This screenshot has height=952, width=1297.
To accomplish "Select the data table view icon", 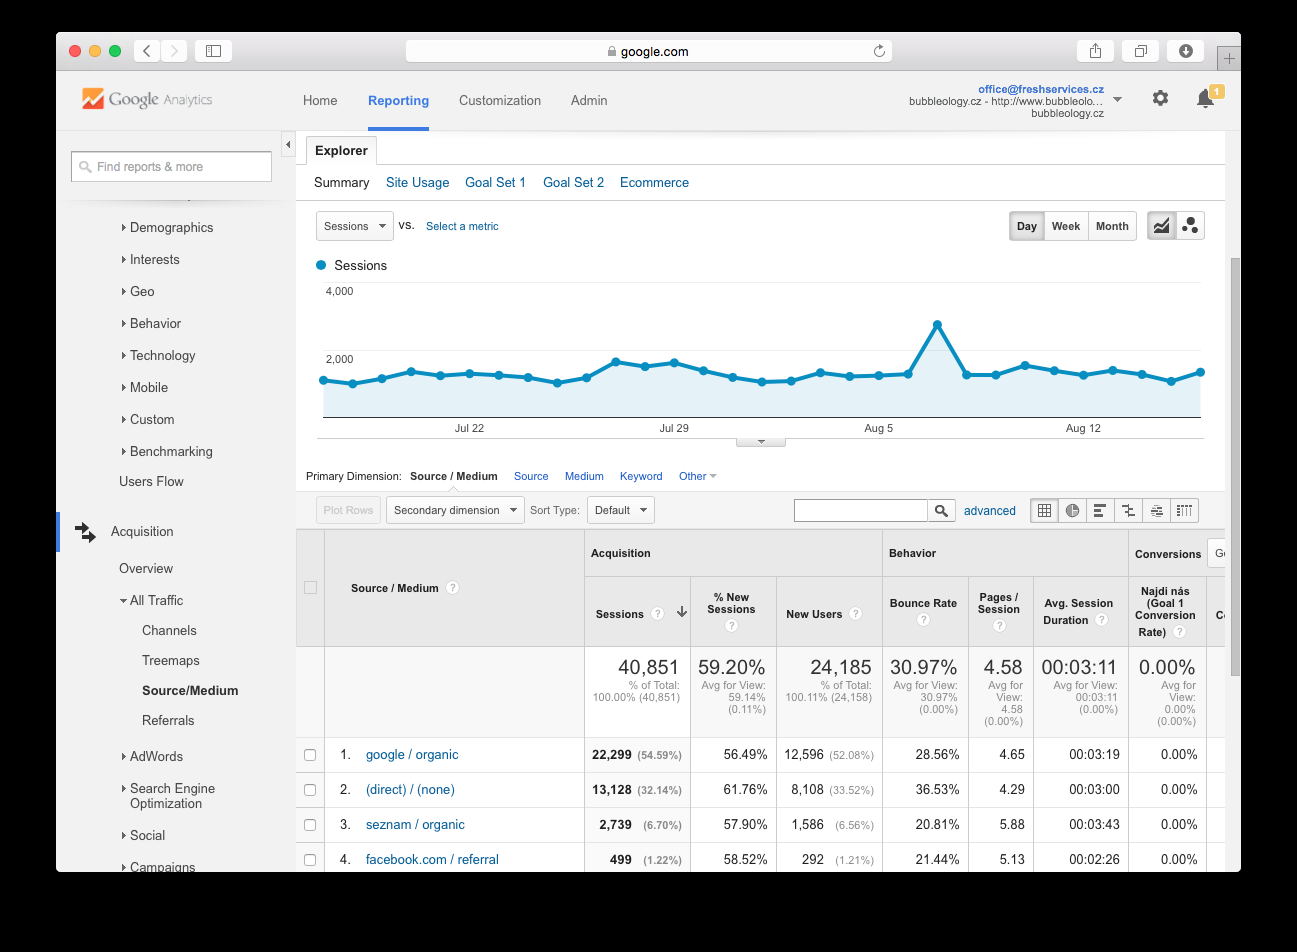I will click(1044, 510).
